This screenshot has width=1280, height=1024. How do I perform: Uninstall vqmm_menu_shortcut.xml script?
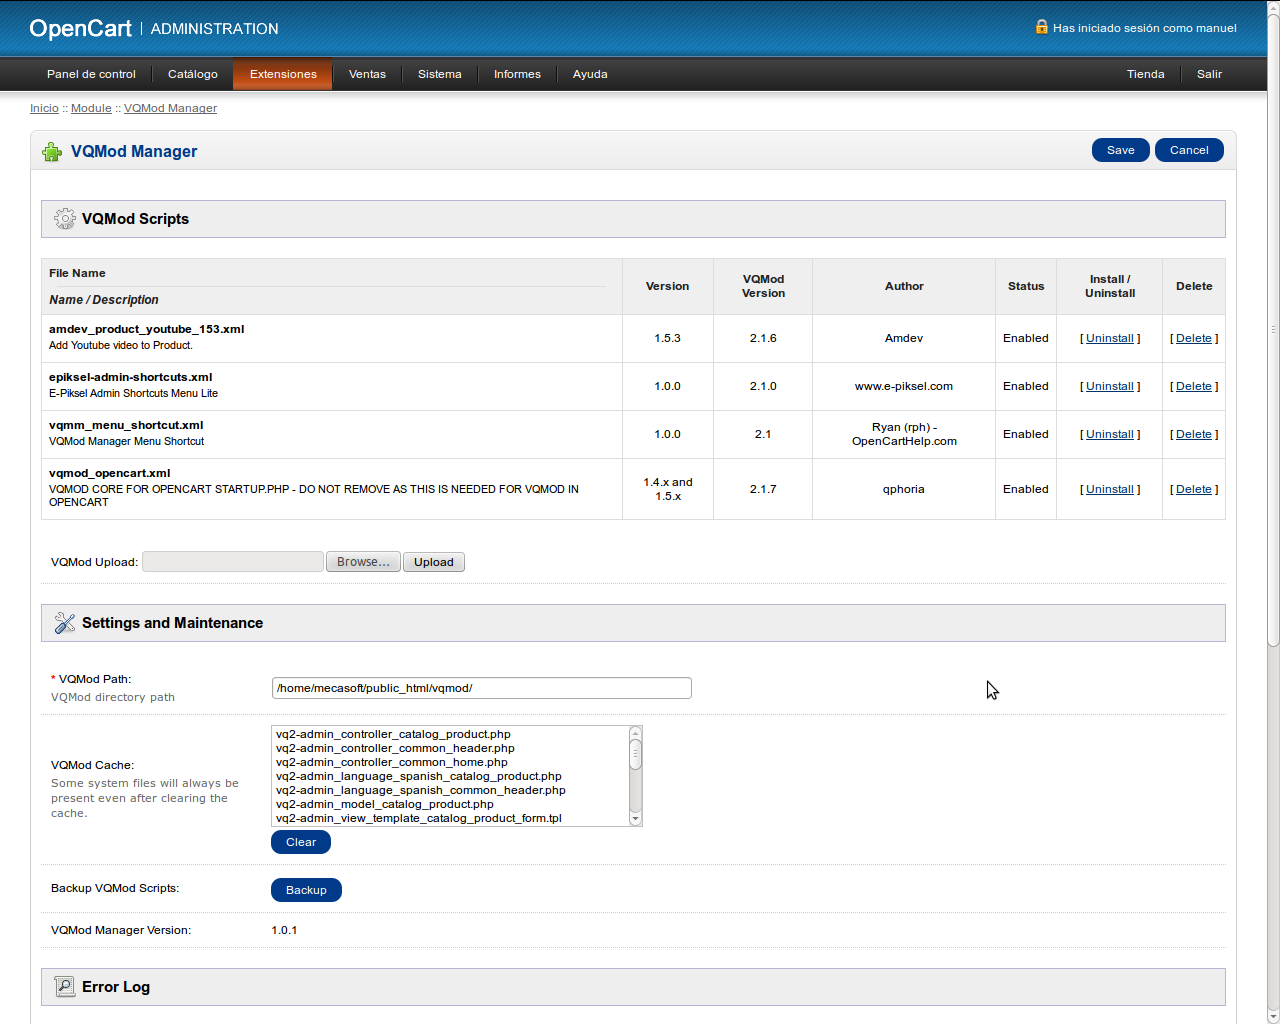[x=1110, y=434]
